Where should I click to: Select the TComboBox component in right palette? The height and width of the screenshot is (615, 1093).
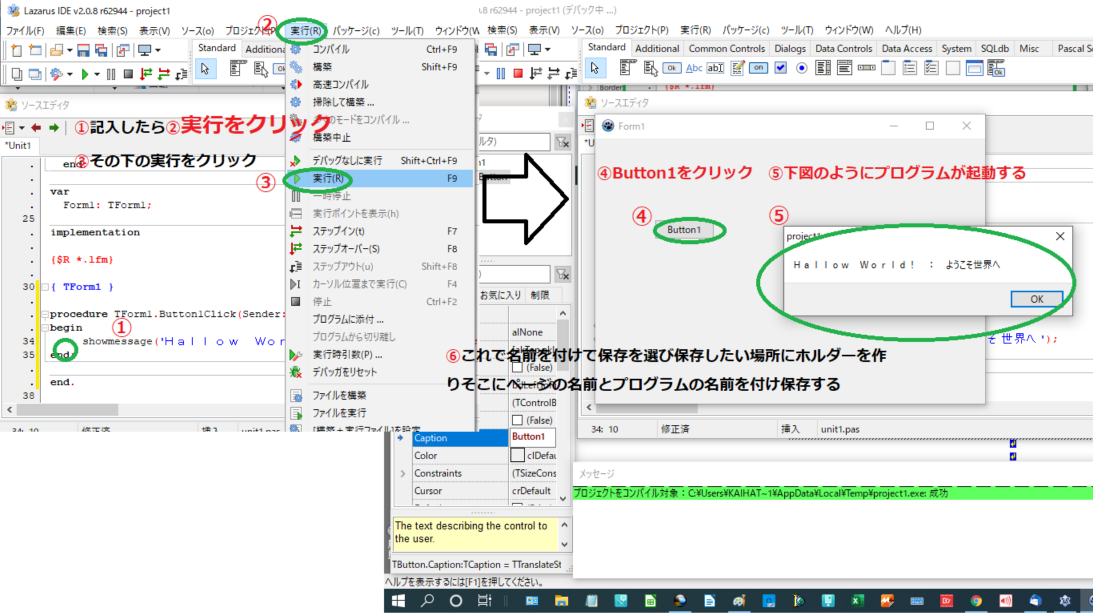pyautogui.click(x=844, y=68)
